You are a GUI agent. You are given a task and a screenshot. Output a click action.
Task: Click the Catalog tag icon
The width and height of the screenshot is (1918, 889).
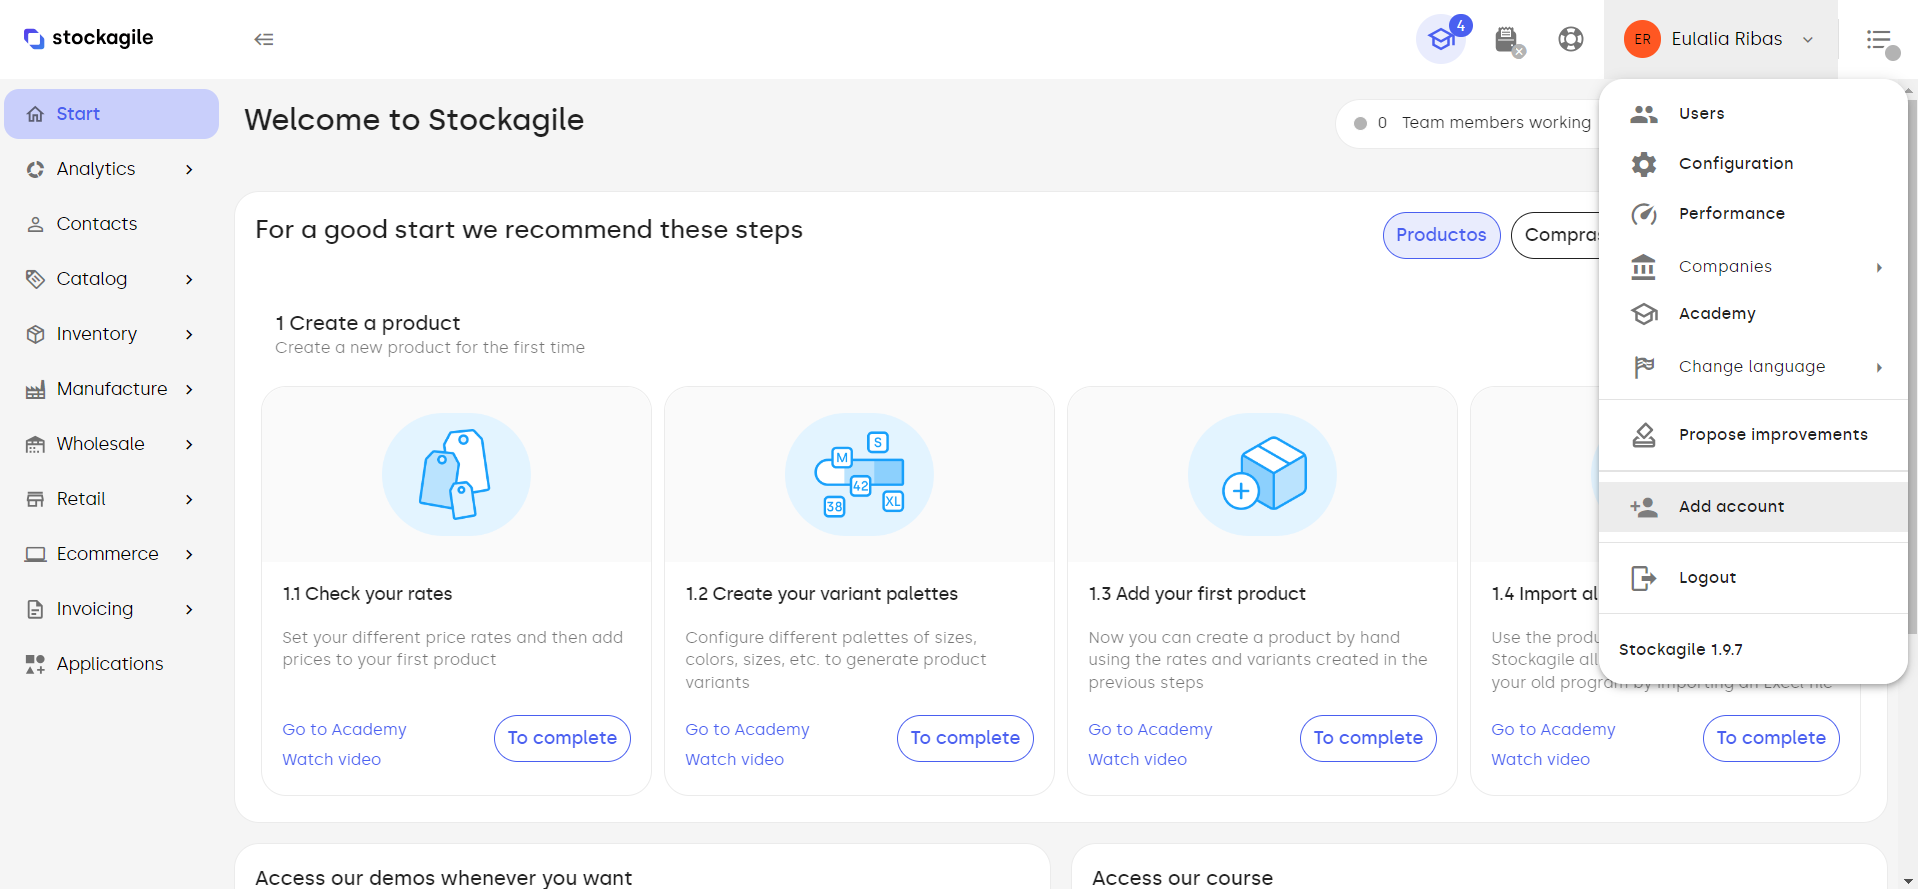[x=35, y=279]
